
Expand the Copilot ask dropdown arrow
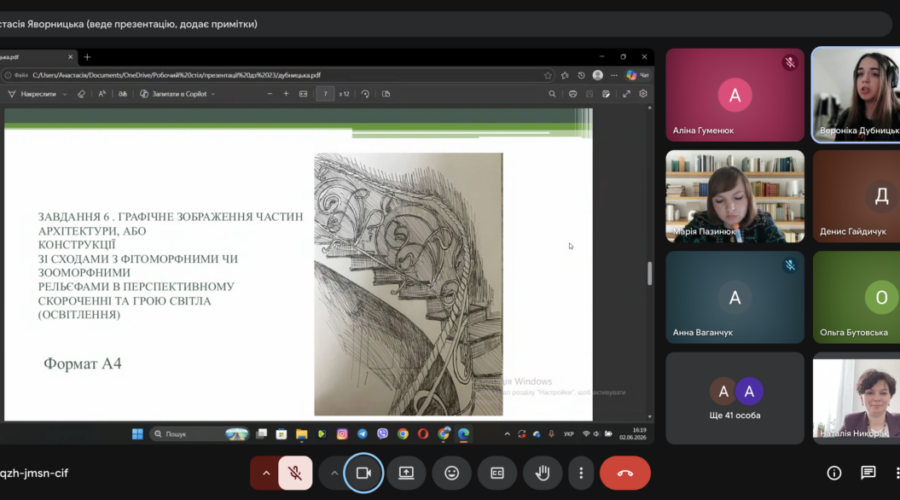coord(213,94)
